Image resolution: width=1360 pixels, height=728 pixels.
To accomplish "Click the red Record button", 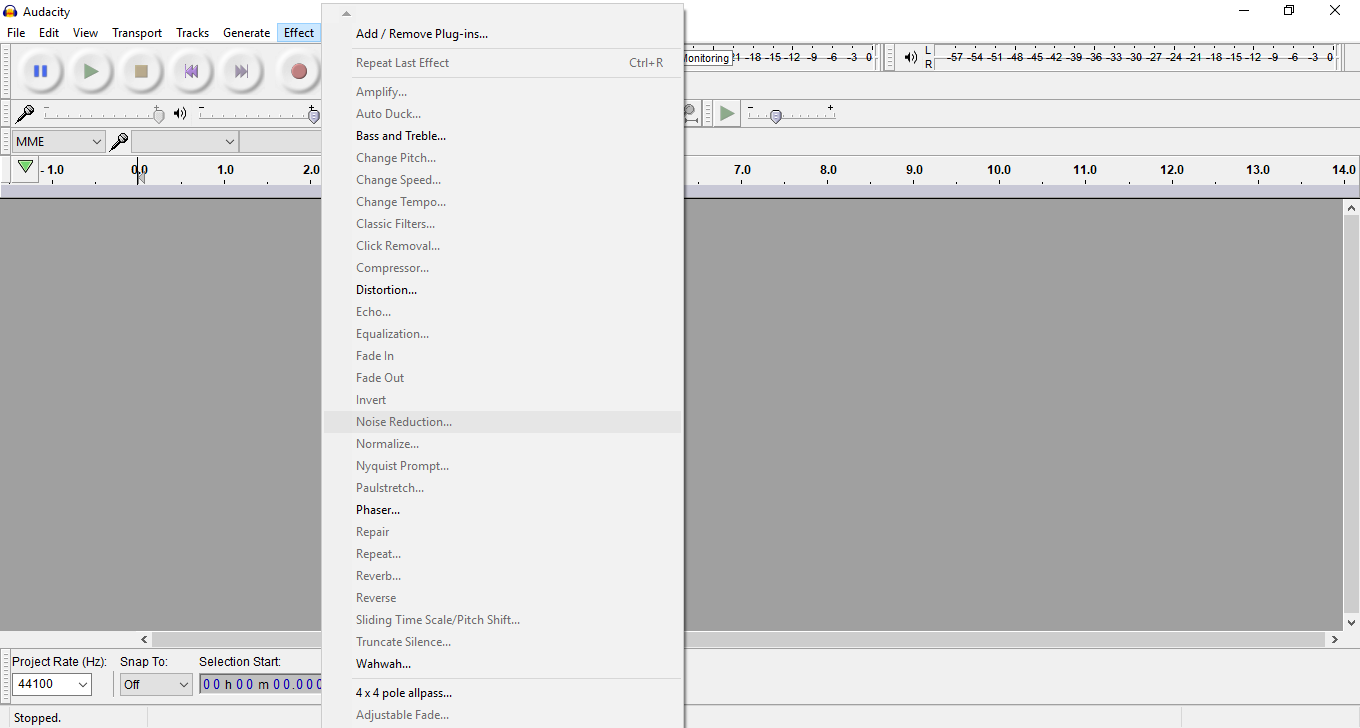I will tap(299, 71).
